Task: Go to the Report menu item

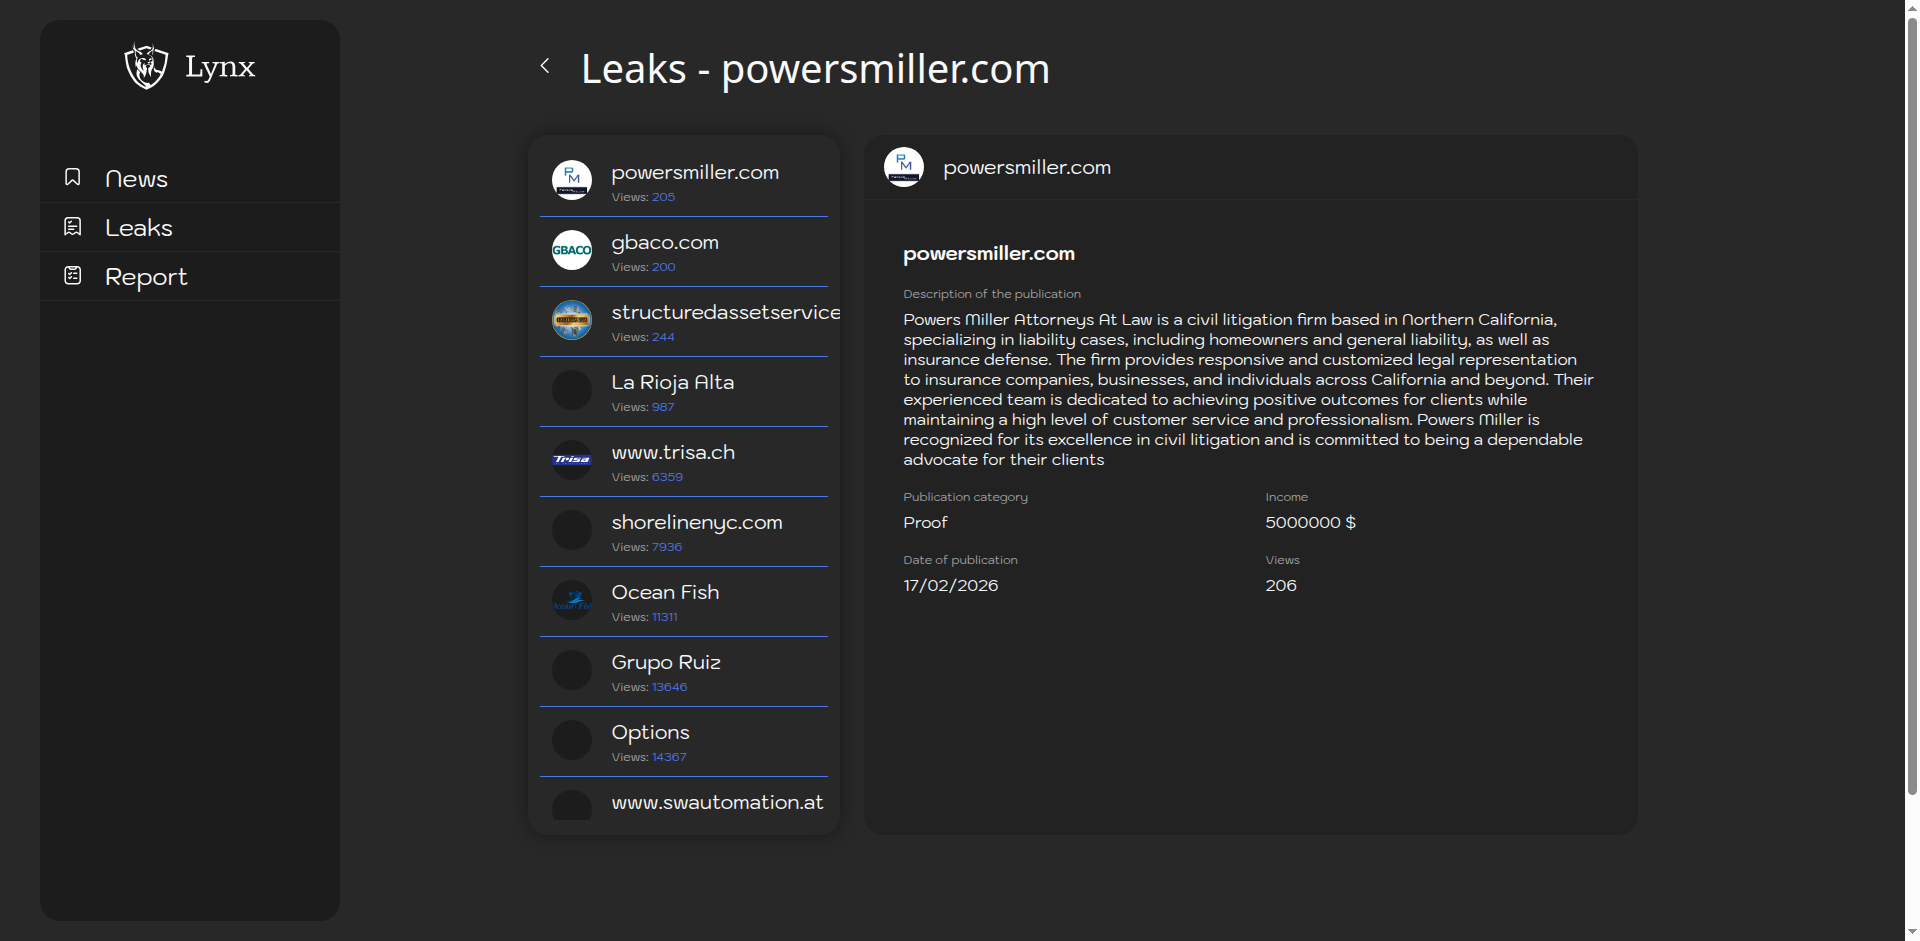Action: (x=146, y=277)
